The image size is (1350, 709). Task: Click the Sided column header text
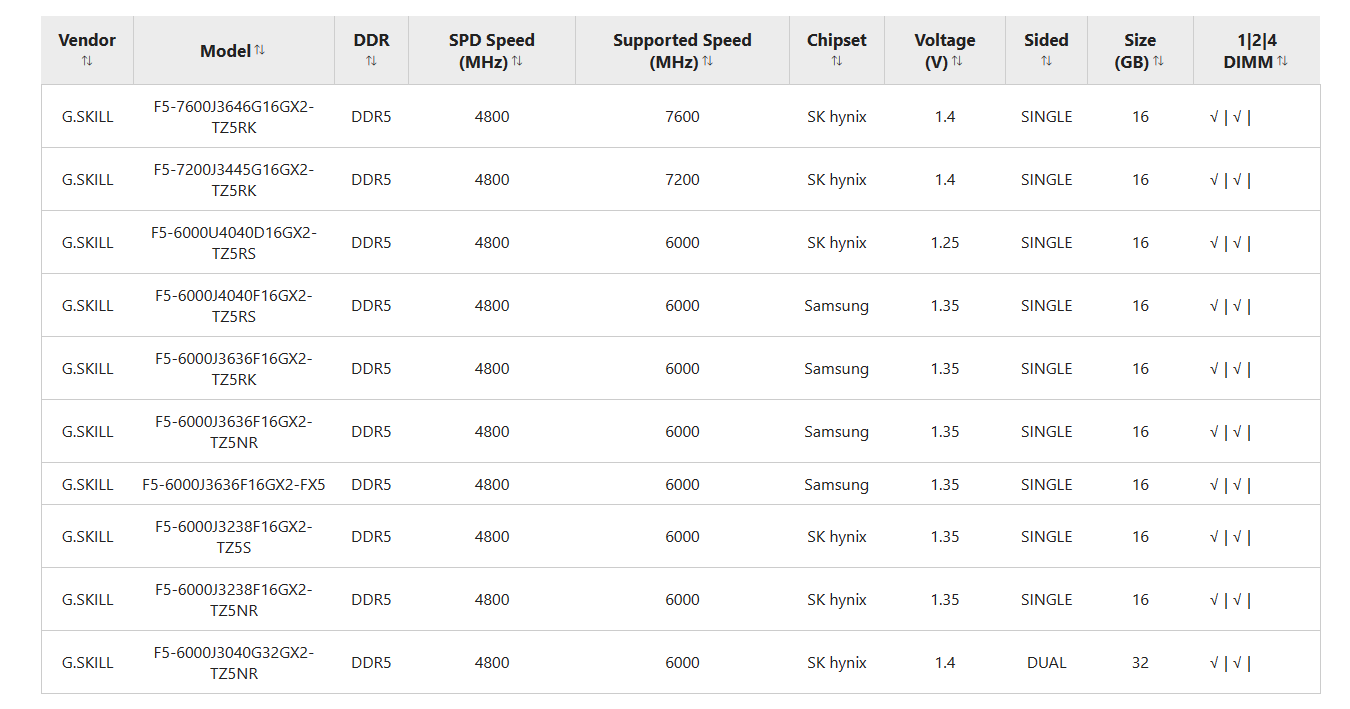tap(1046, 40)
